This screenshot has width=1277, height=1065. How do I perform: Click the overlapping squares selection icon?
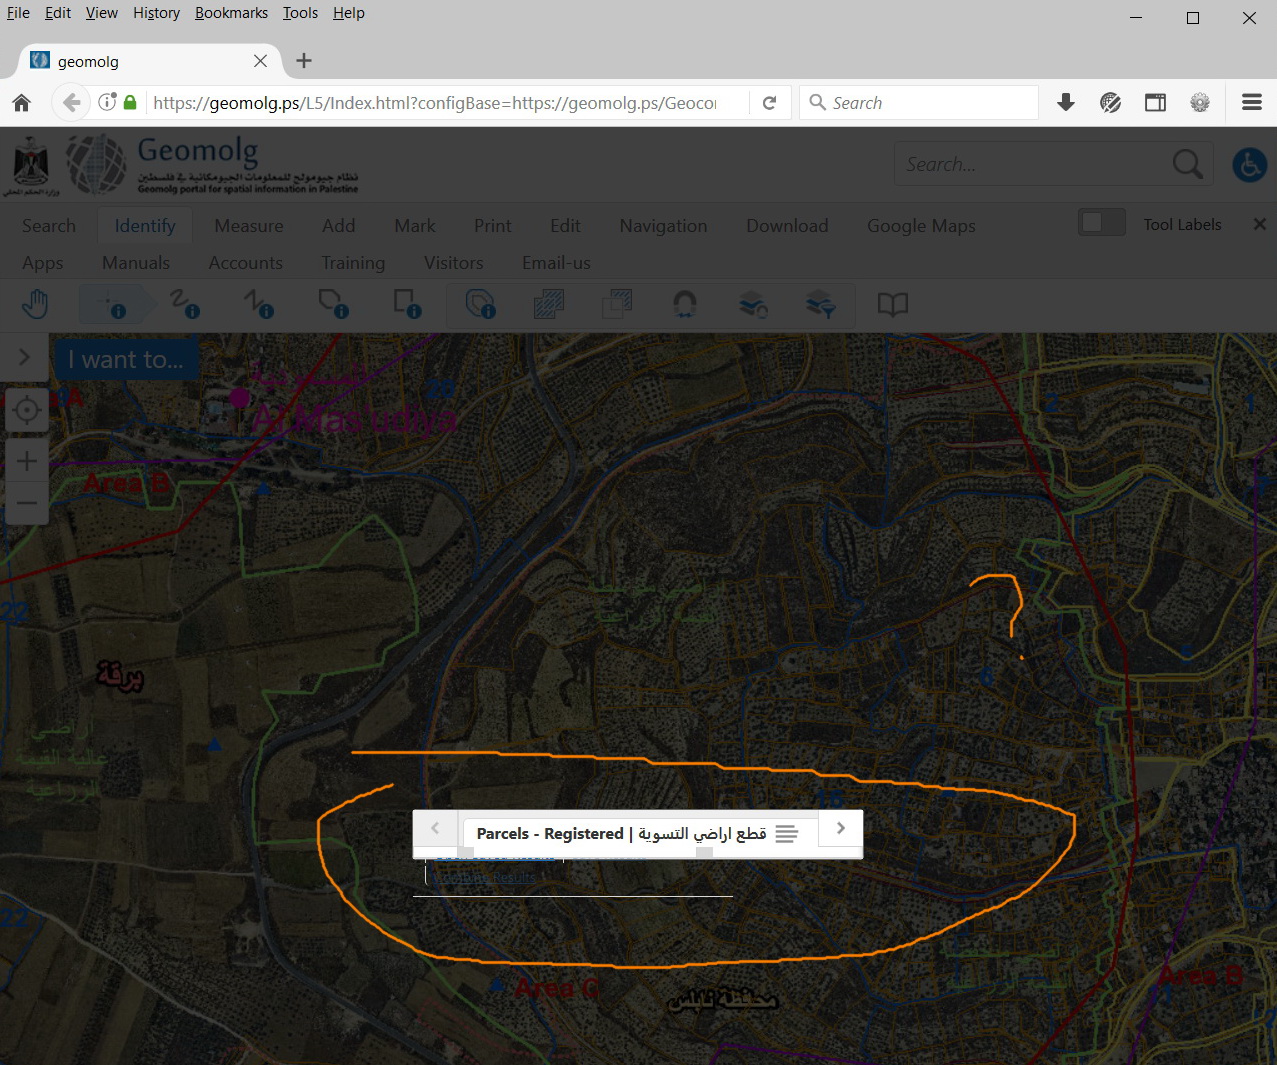(617, 304)
